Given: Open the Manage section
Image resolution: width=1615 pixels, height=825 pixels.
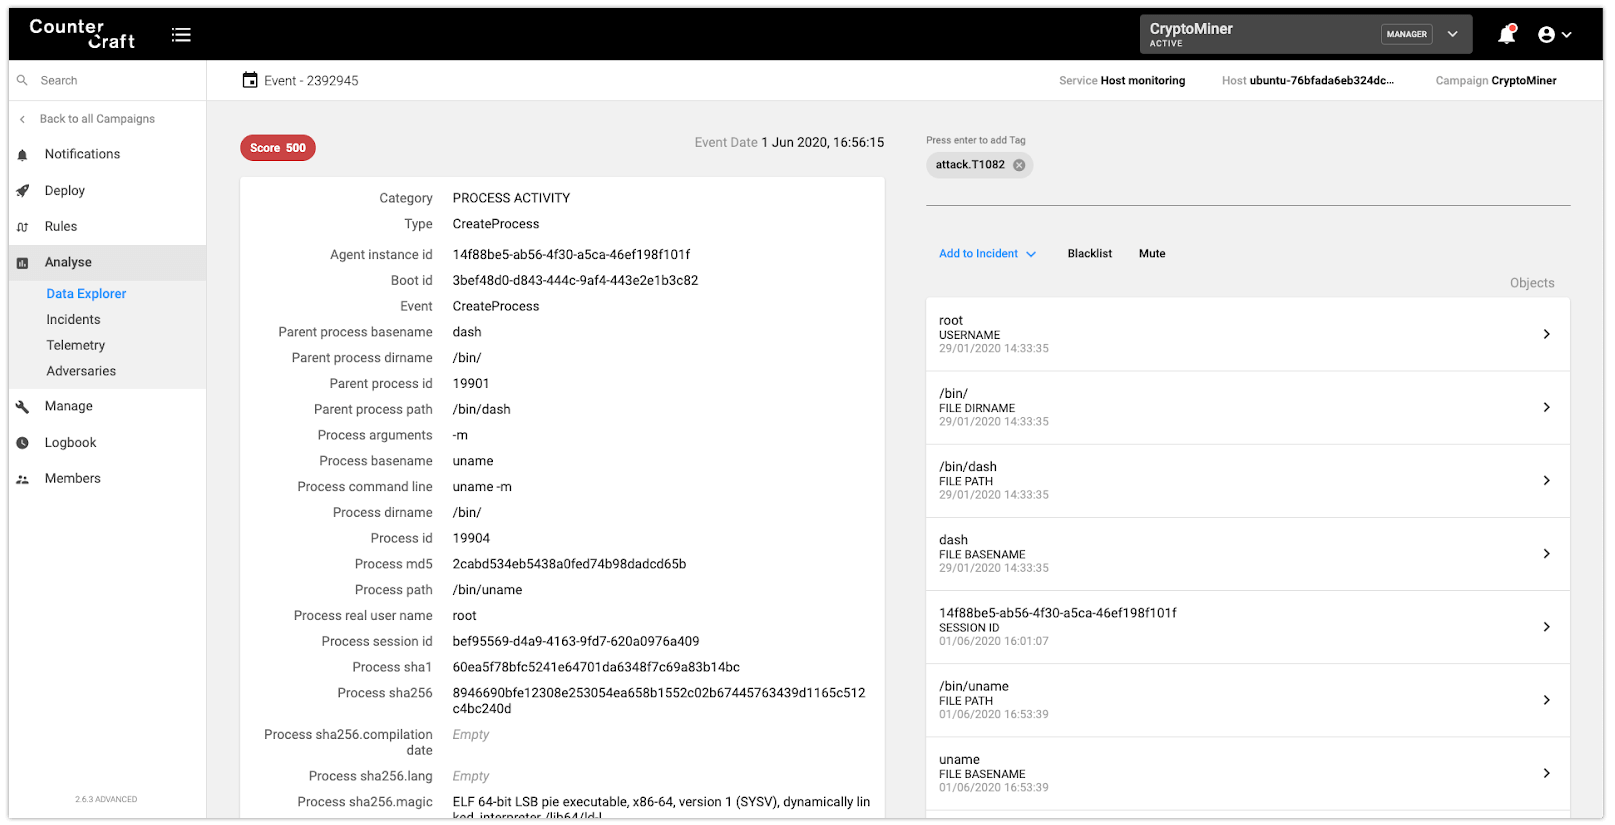Looking at the screenshot, I should [69, 406].
